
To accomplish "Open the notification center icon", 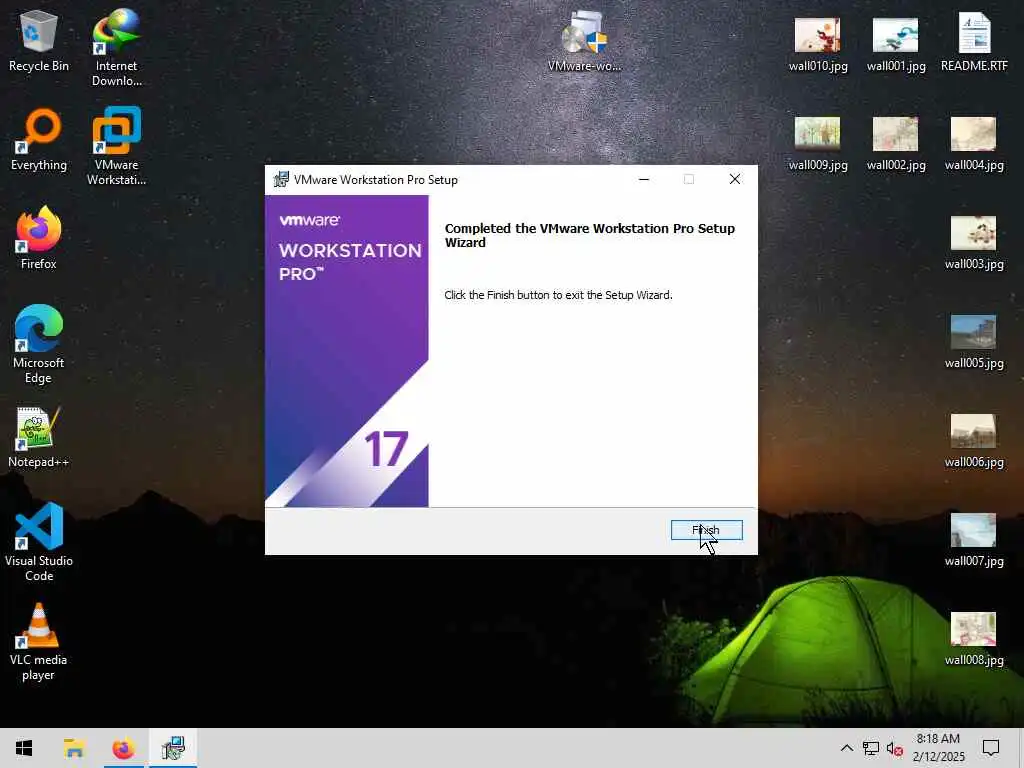I will [x=991, y=748].
